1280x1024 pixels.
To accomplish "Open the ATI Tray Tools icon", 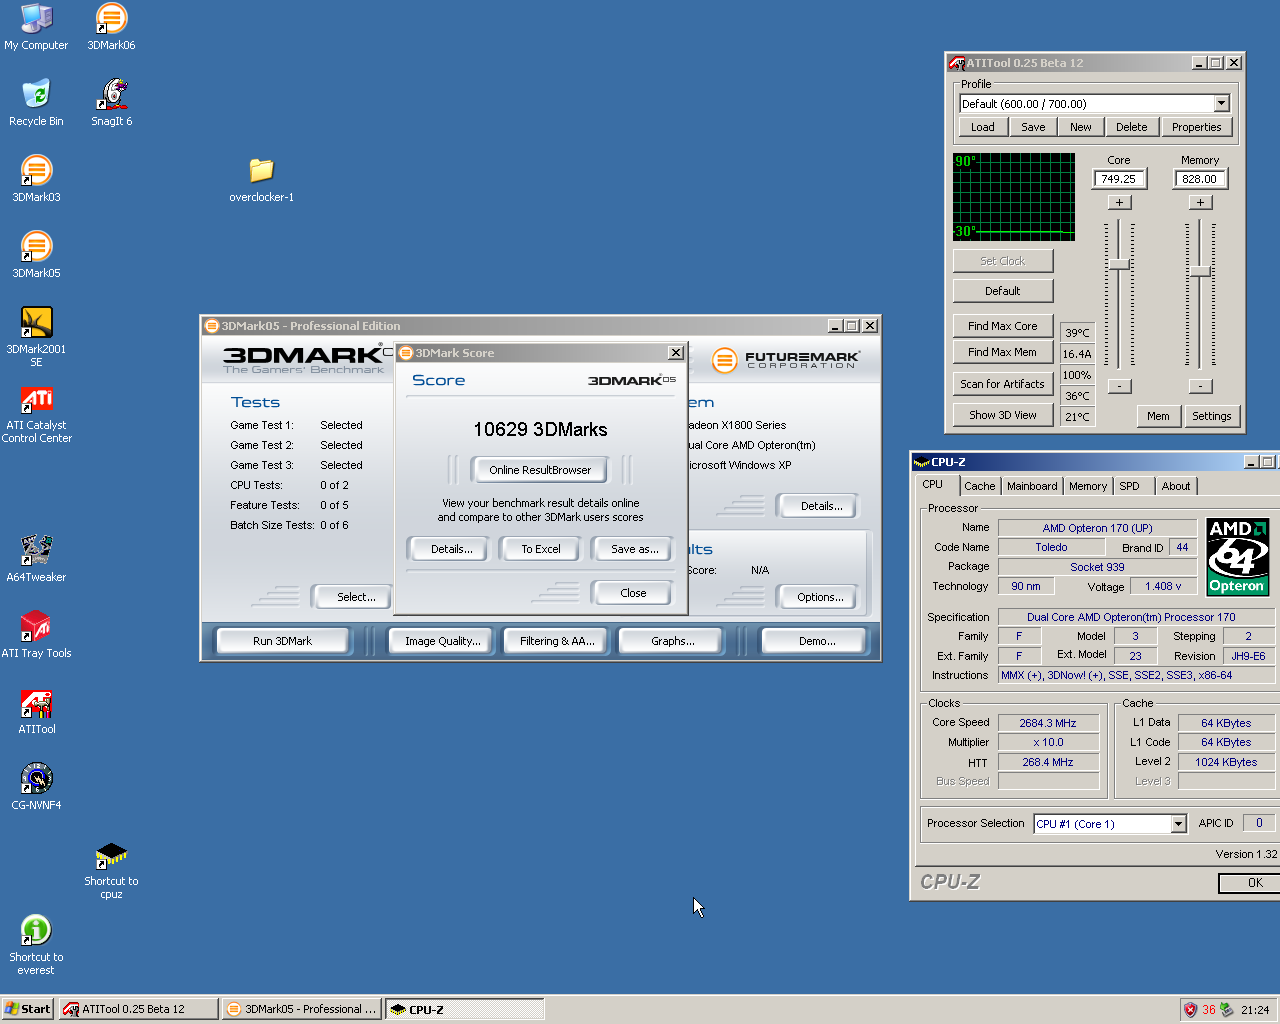I will pos(36,627).
